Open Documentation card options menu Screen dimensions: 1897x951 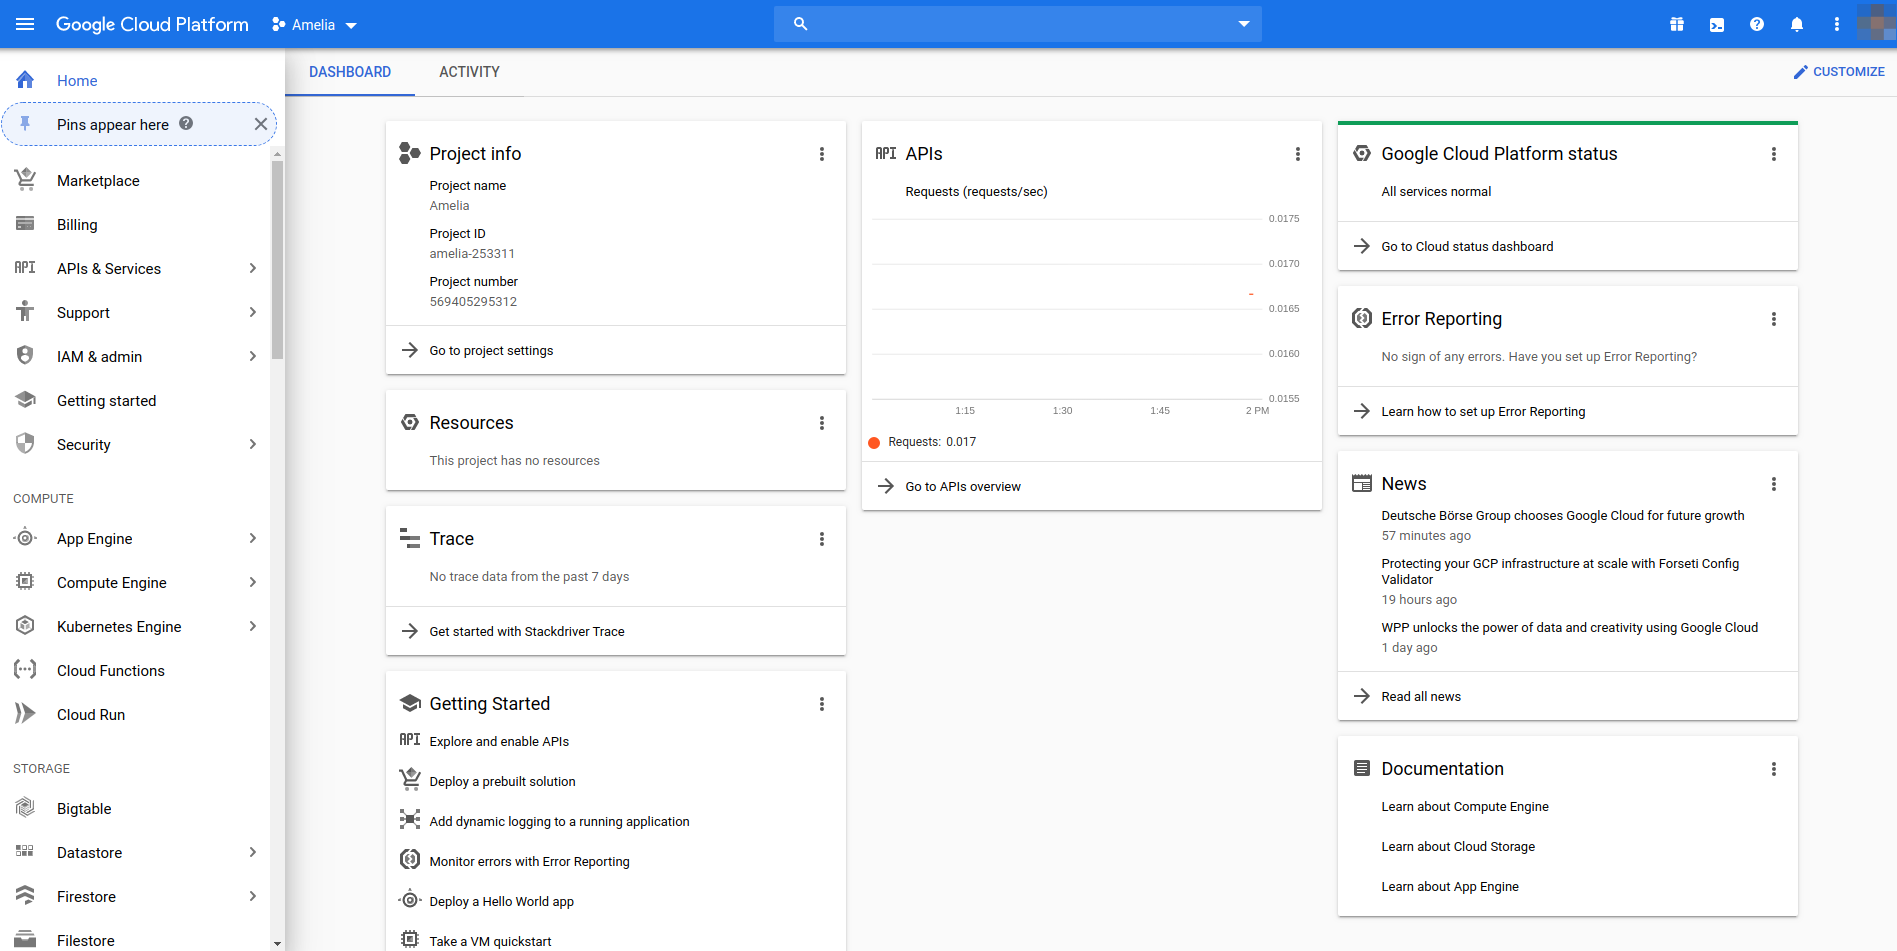[1774, 769]
